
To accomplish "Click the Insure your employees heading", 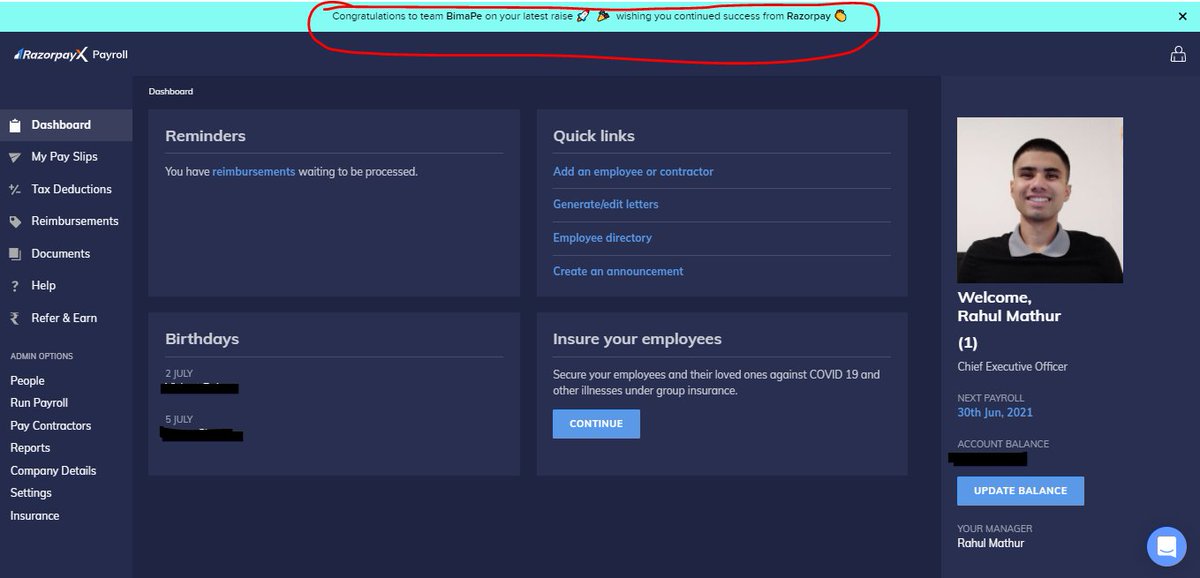I will [637, 339].
